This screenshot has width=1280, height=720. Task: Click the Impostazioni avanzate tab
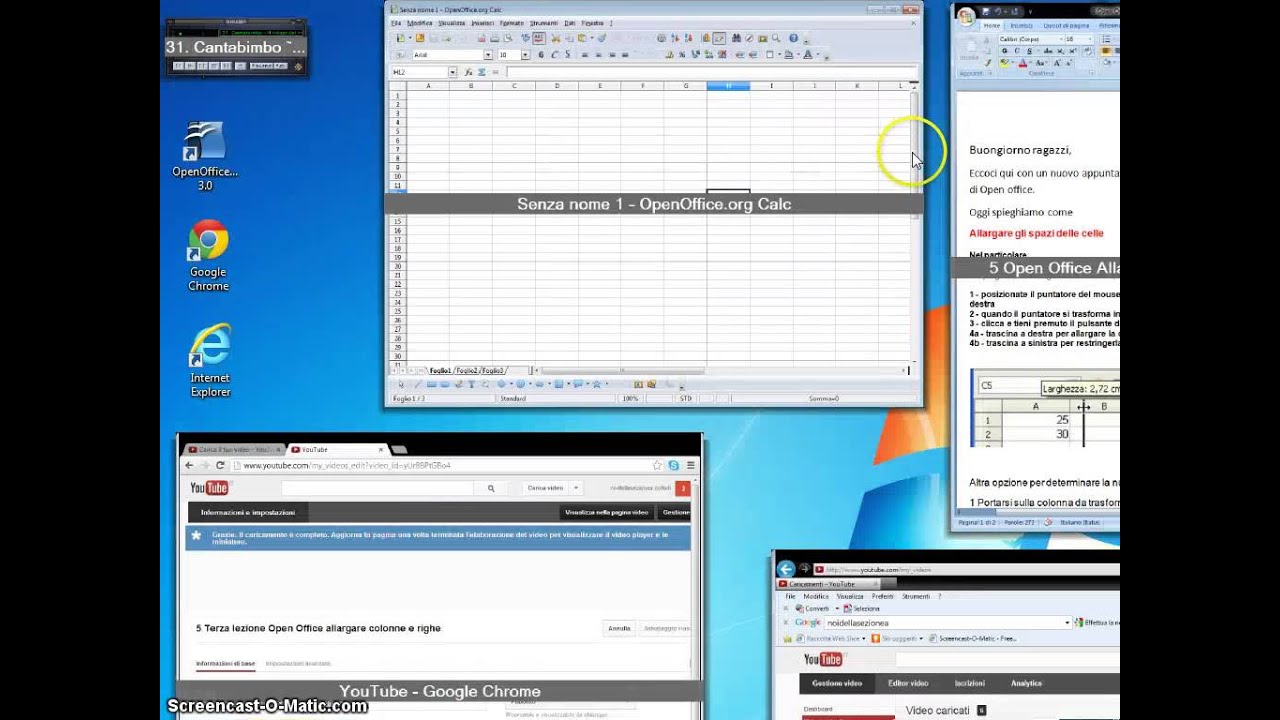coord(298,664)
